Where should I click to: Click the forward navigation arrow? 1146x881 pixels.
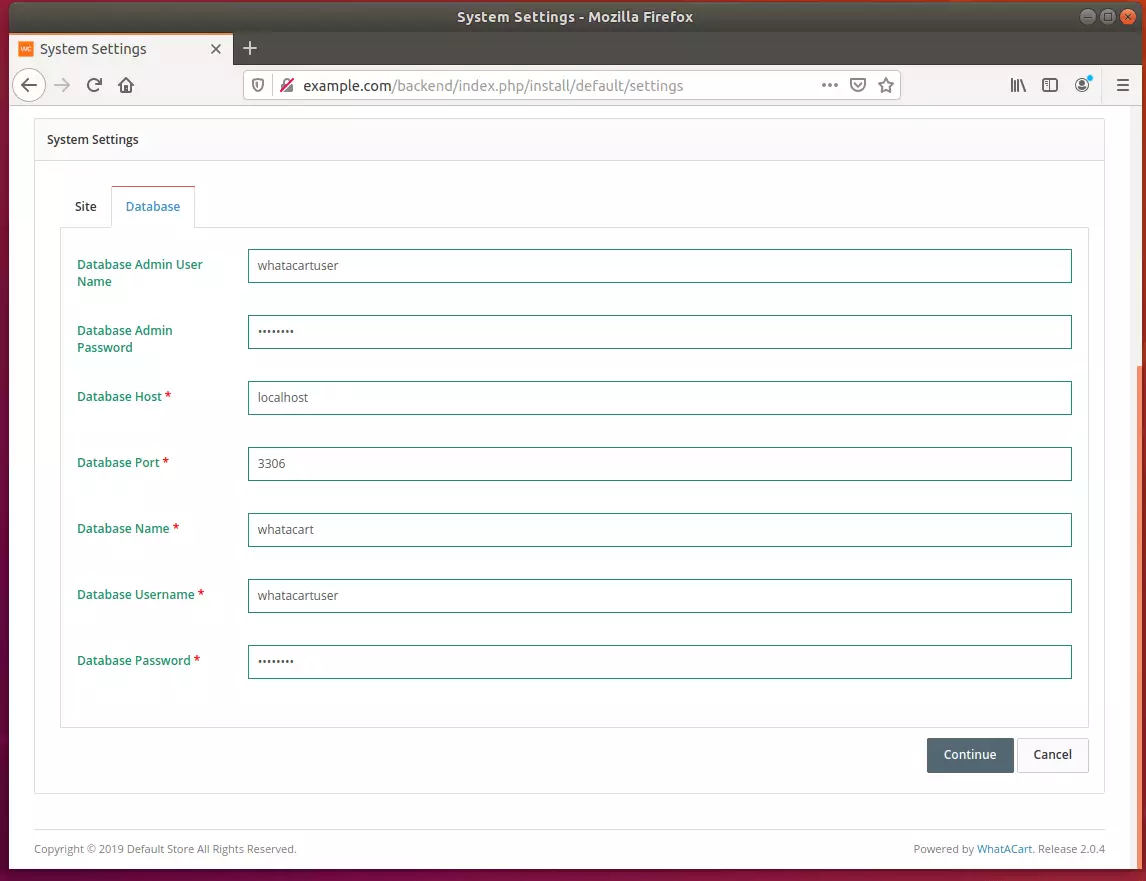62,86
